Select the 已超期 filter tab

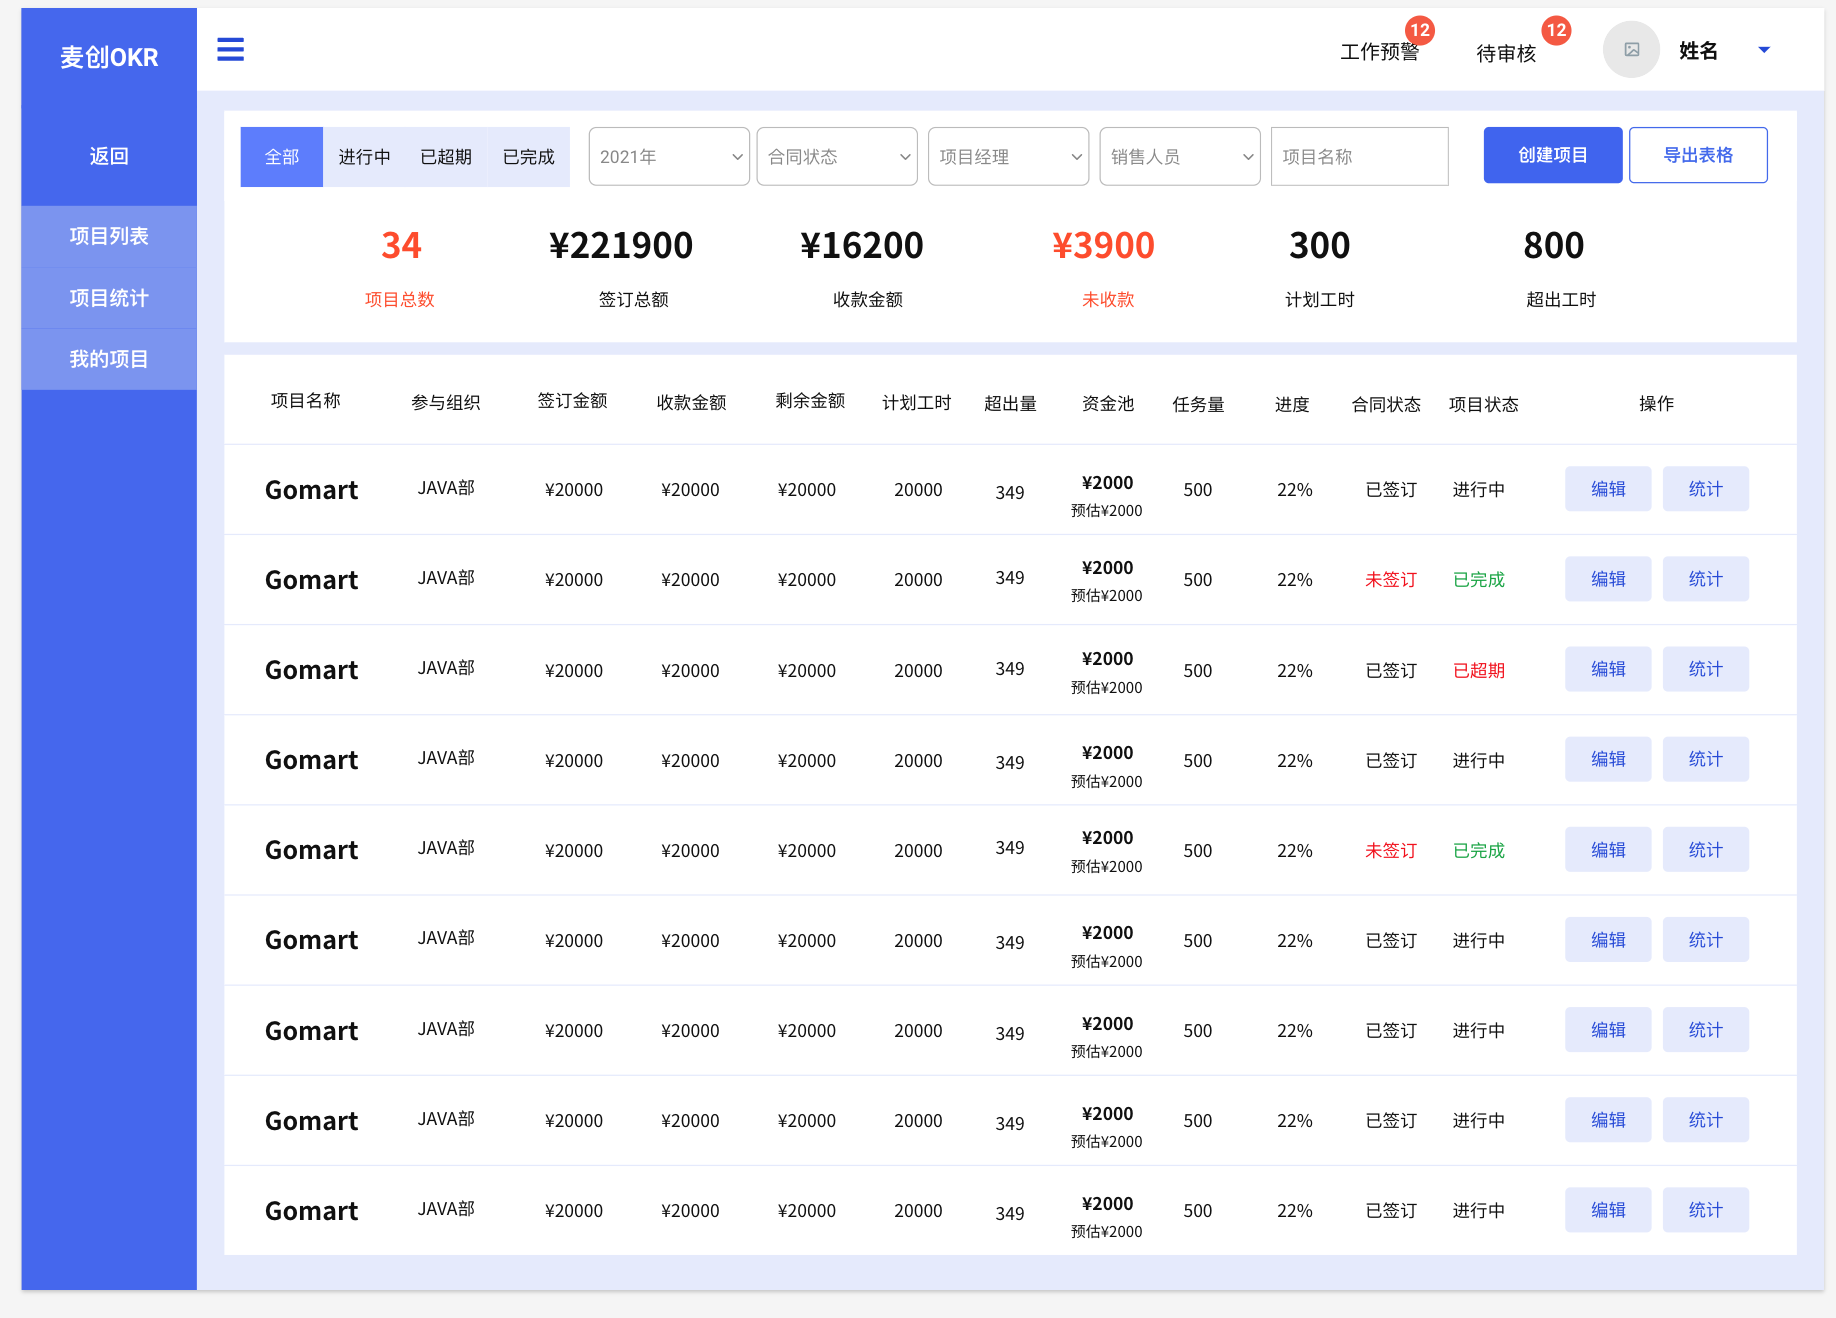[446, 157]
